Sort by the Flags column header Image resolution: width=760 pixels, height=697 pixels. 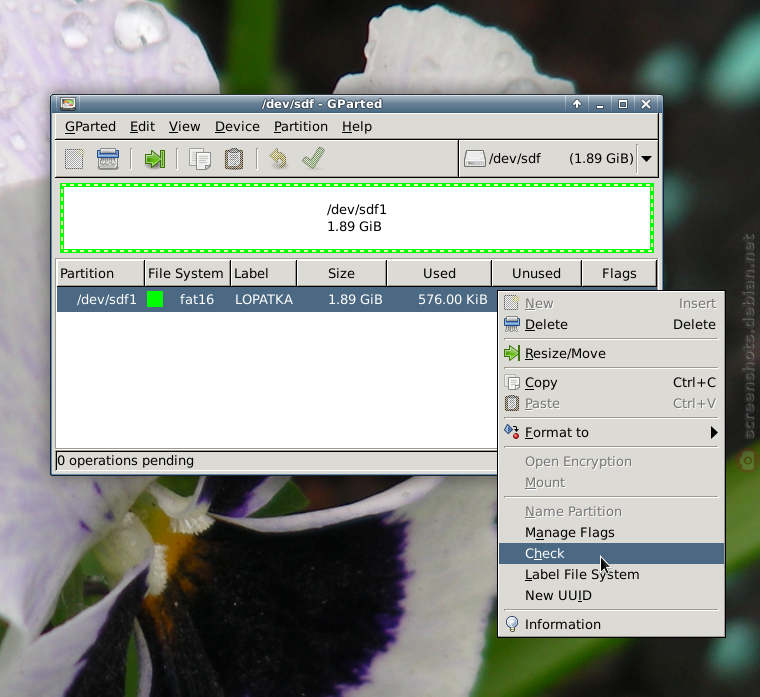click(x=619, y=273)
